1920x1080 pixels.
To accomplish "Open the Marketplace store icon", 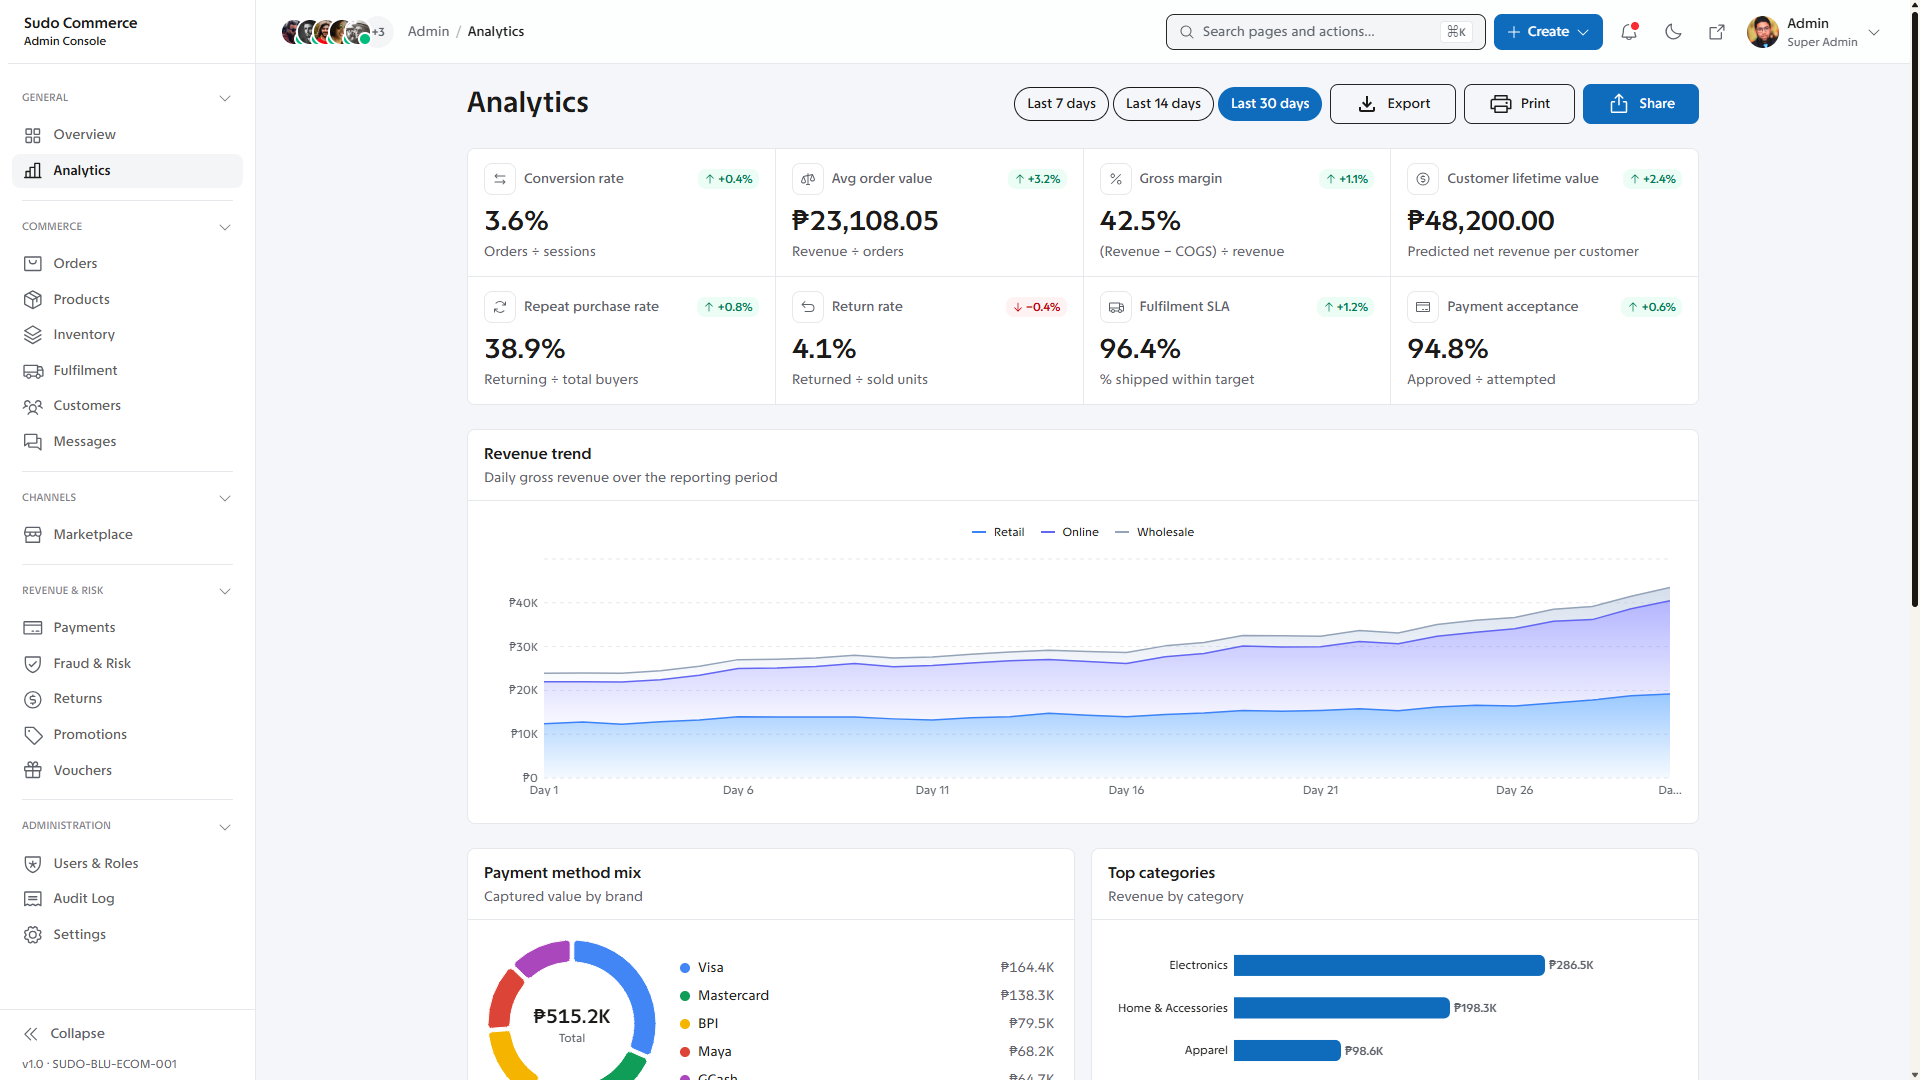I will (33, 535).
